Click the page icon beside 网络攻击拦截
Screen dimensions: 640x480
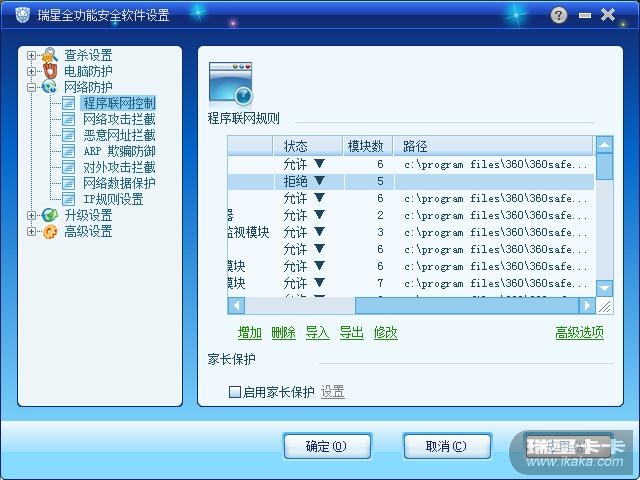(69, 119)
